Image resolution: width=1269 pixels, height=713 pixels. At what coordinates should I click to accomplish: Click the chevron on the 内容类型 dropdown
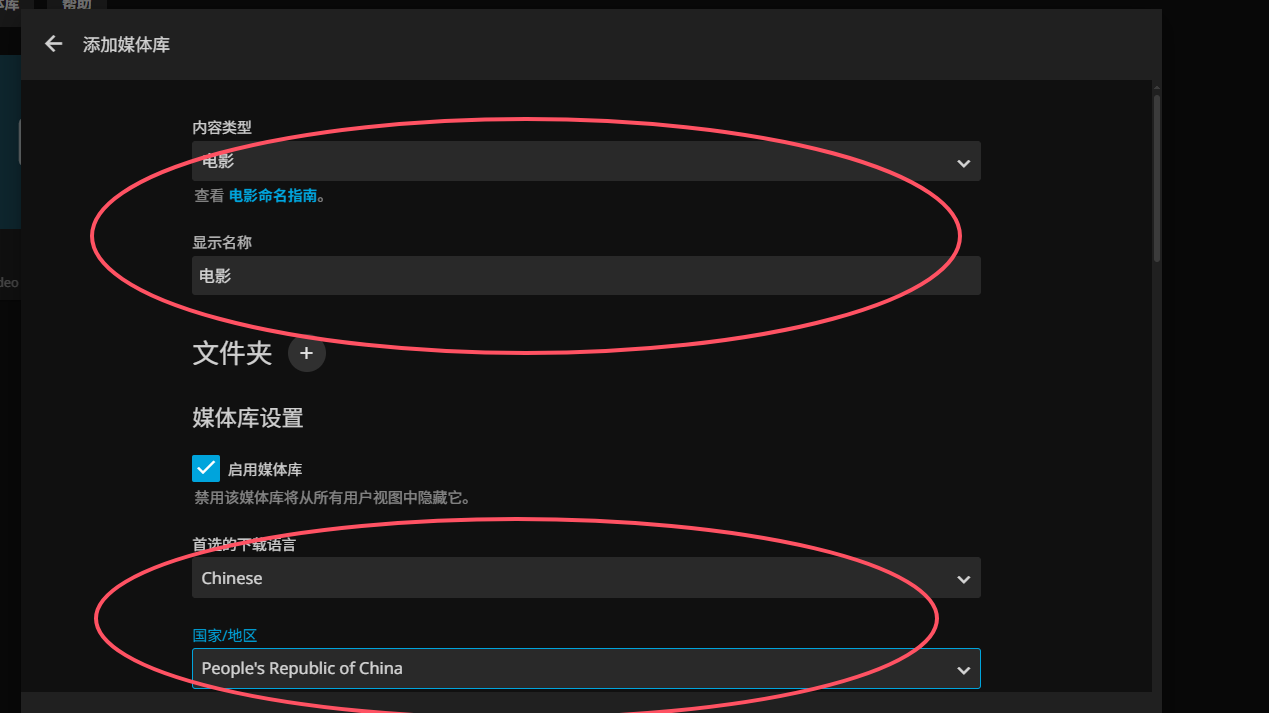pos(963,162)
